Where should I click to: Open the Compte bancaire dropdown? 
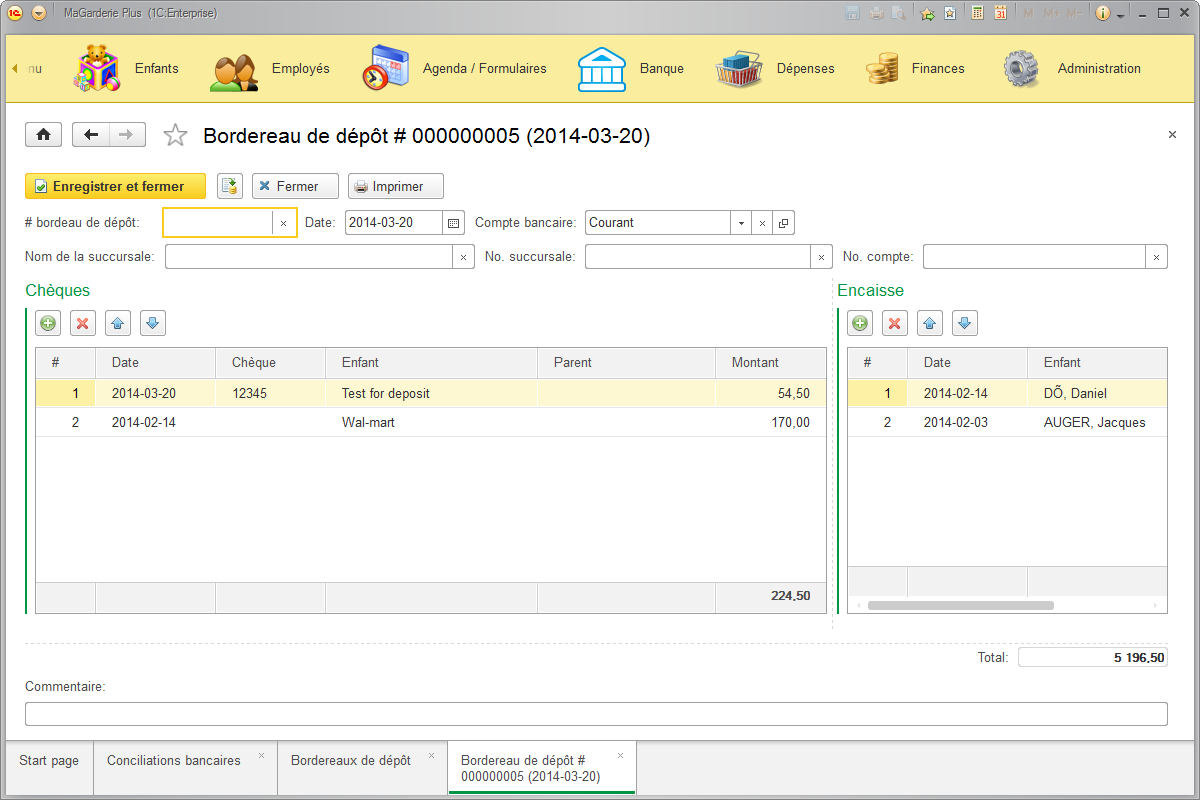(741, 222)
